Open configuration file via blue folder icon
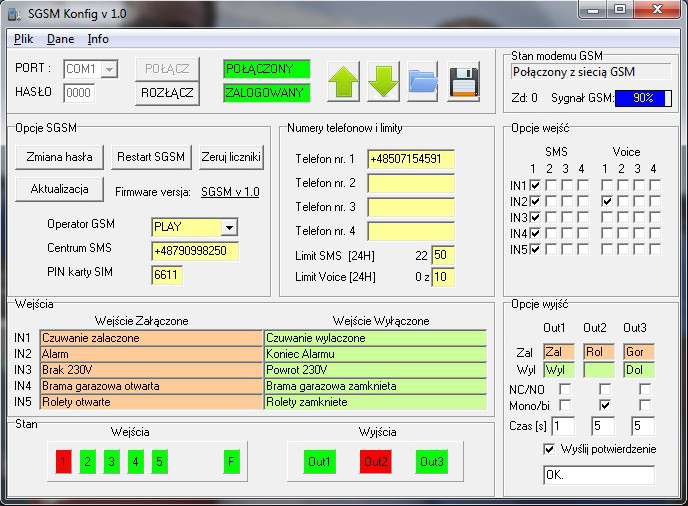 (x=423, y=82)
